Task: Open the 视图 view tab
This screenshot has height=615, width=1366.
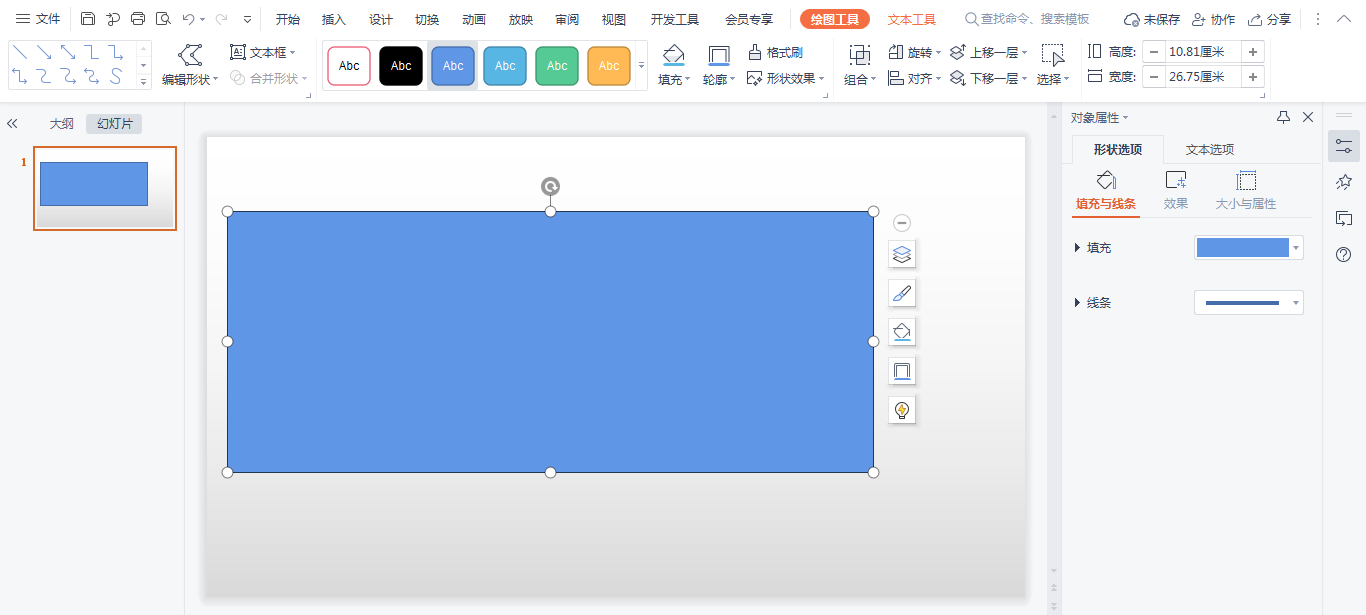Action: point(614,19)
